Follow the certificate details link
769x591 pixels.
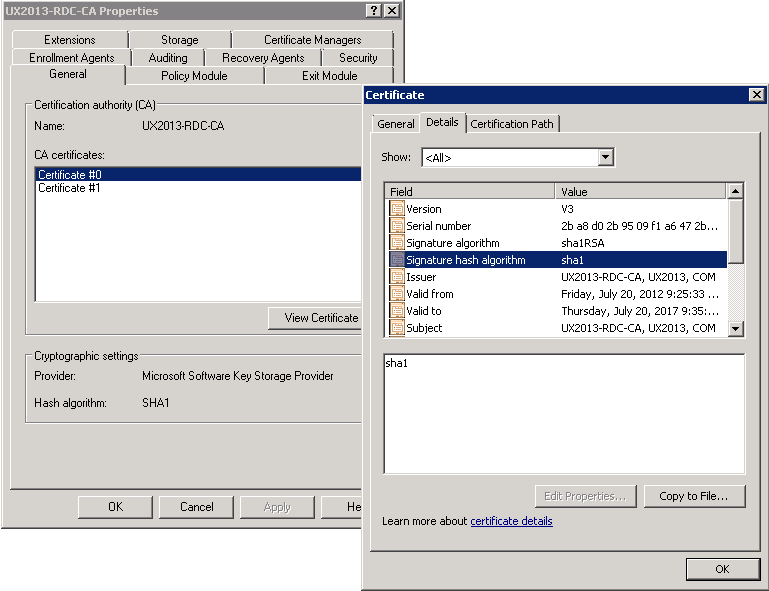[x=511, y=521]
